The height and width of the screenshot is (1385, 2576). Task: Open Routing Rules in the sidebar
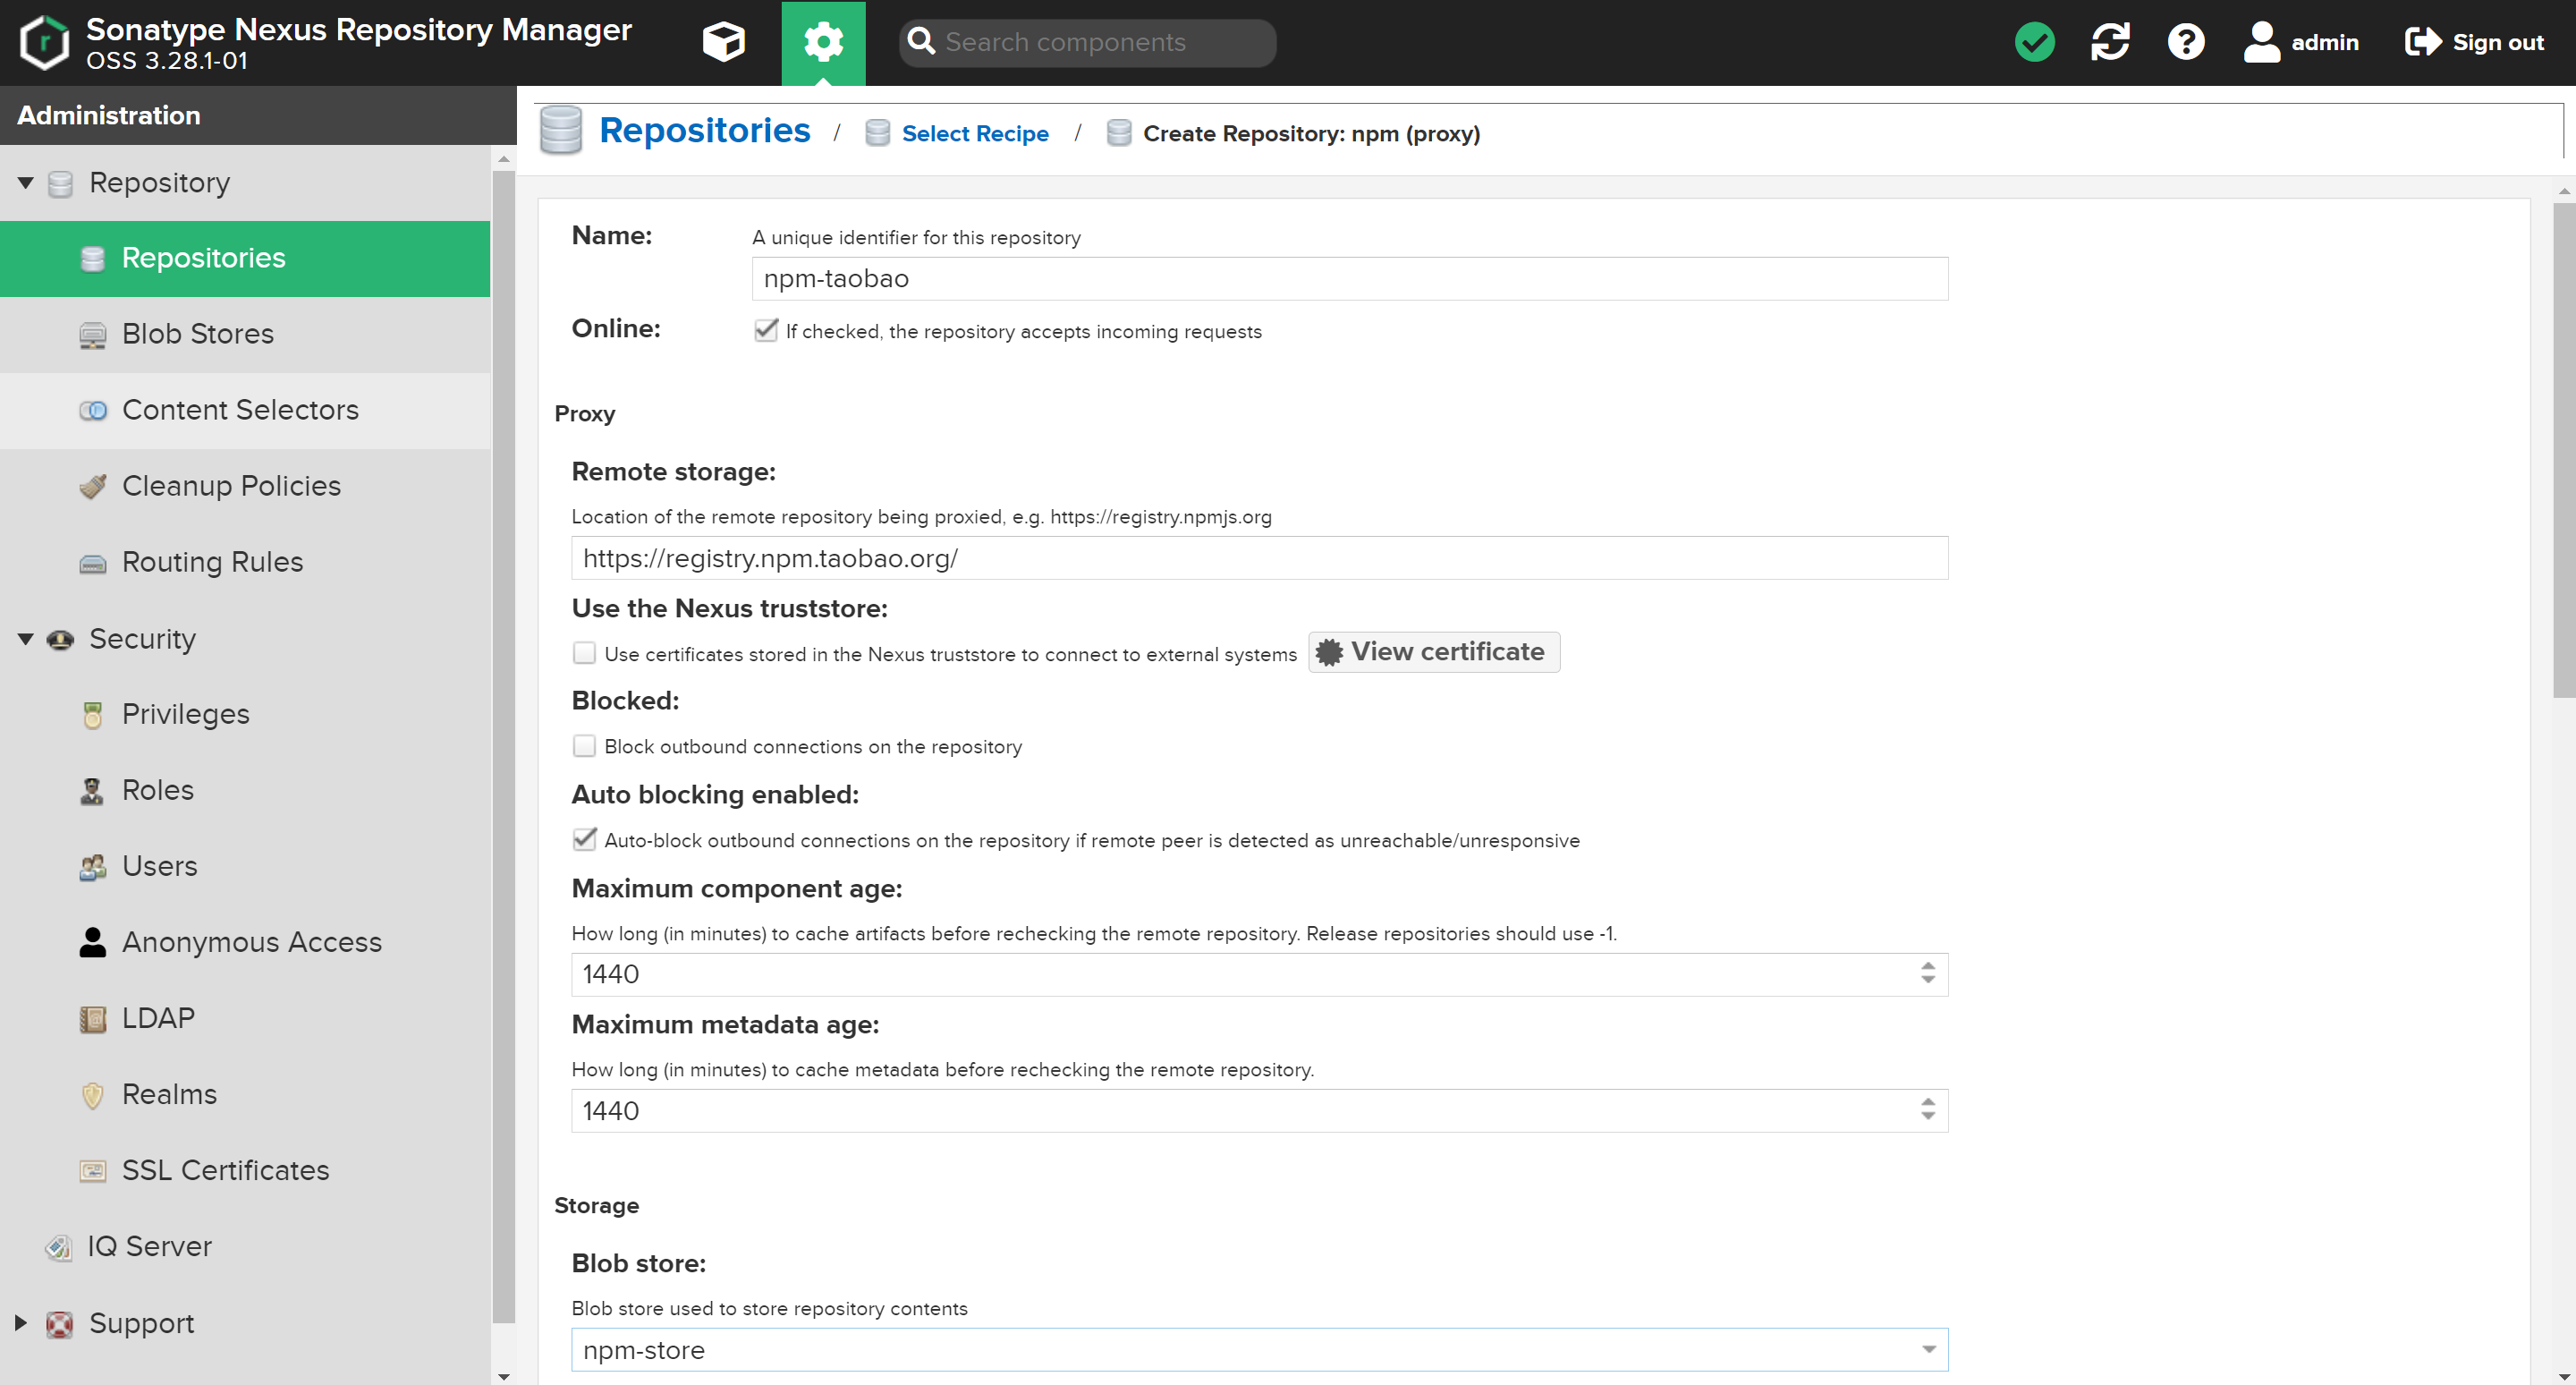click(245, 562)
